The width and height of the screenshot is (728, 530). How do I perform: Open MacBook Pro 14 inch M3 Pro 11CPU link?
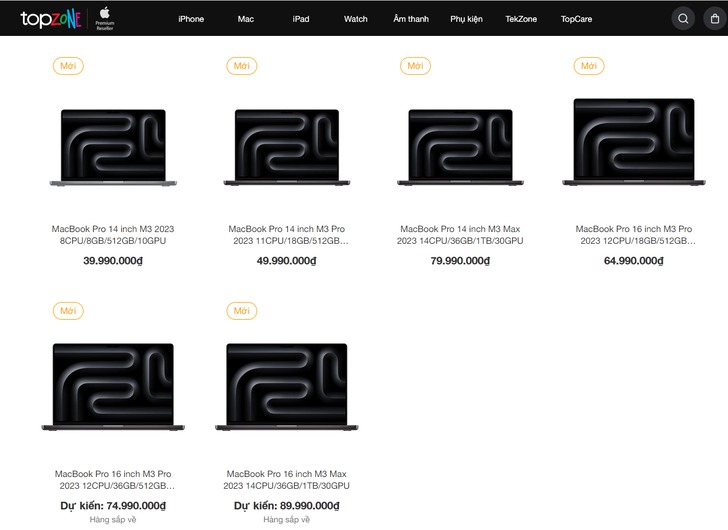[287, 235]
